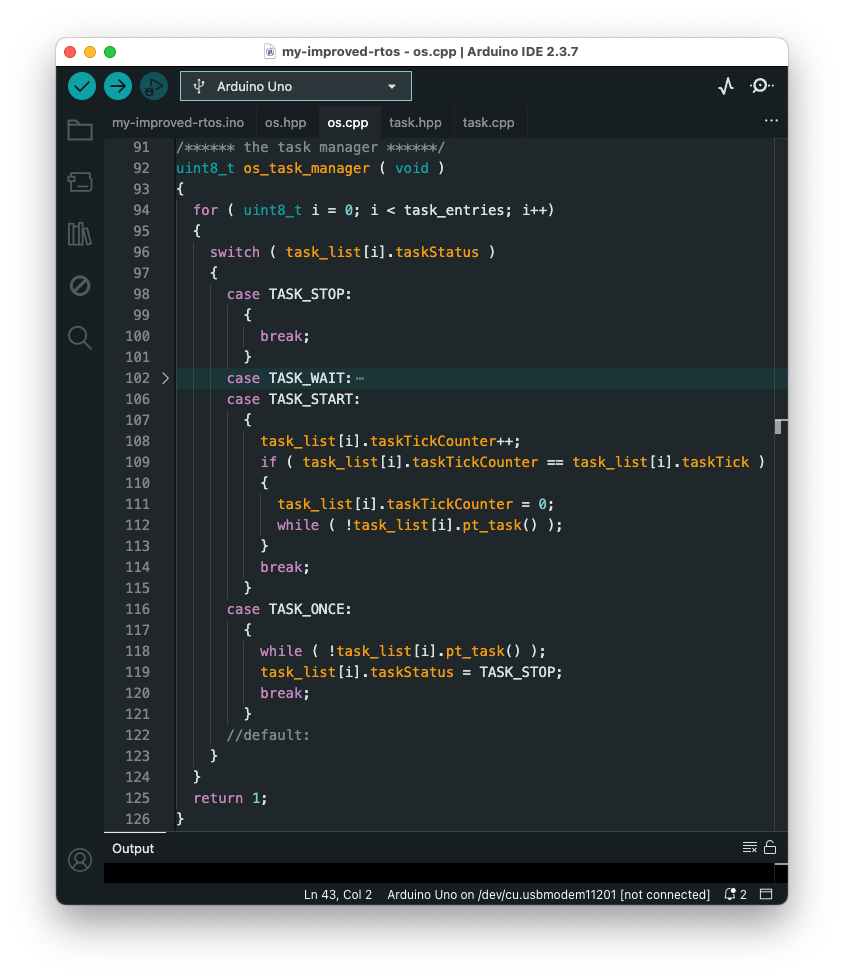
Task: Show the Debug sidebar panel
Action: tap(80, 286)
